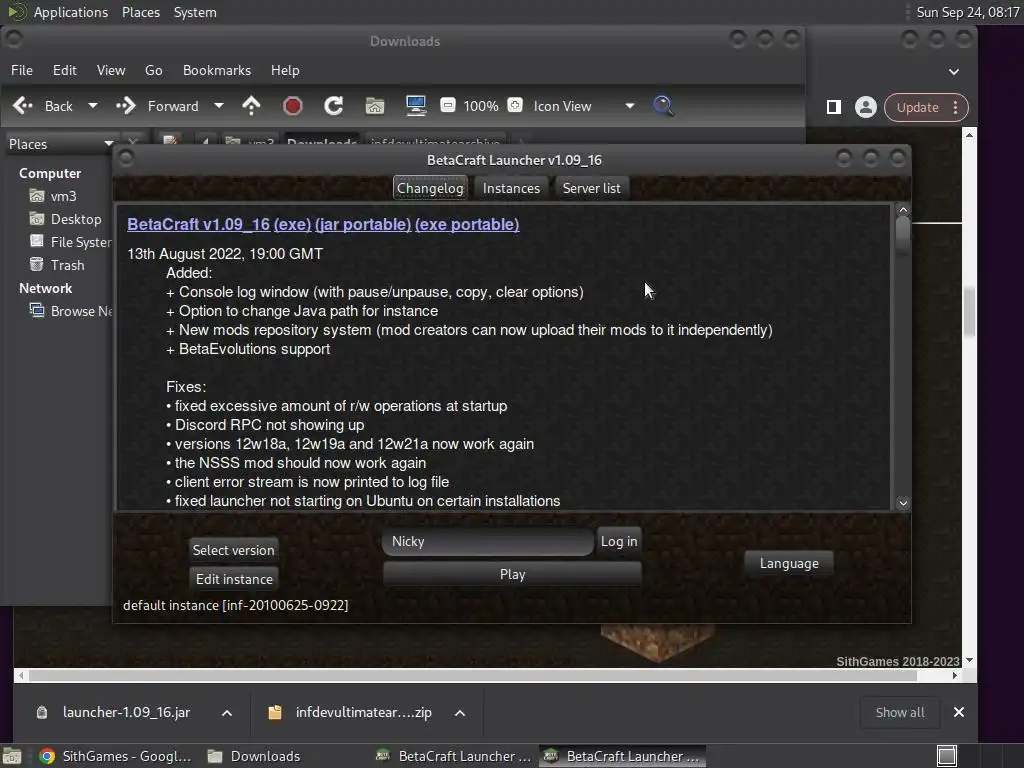The height and width of the screenshot is (768, 1024).
Task: Open the Edit menu in Downloads window
Action: [65, 71]
